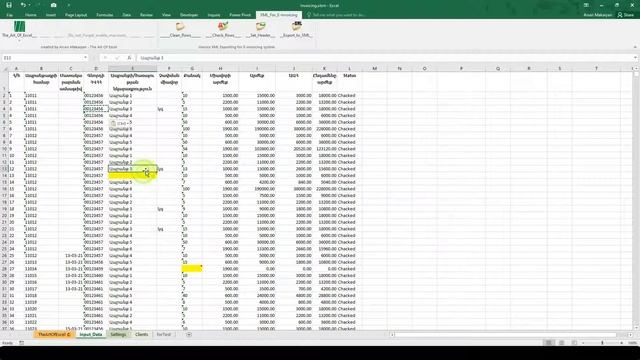Click The_Art_Of_Excel logo button

(x=19, y=27)
